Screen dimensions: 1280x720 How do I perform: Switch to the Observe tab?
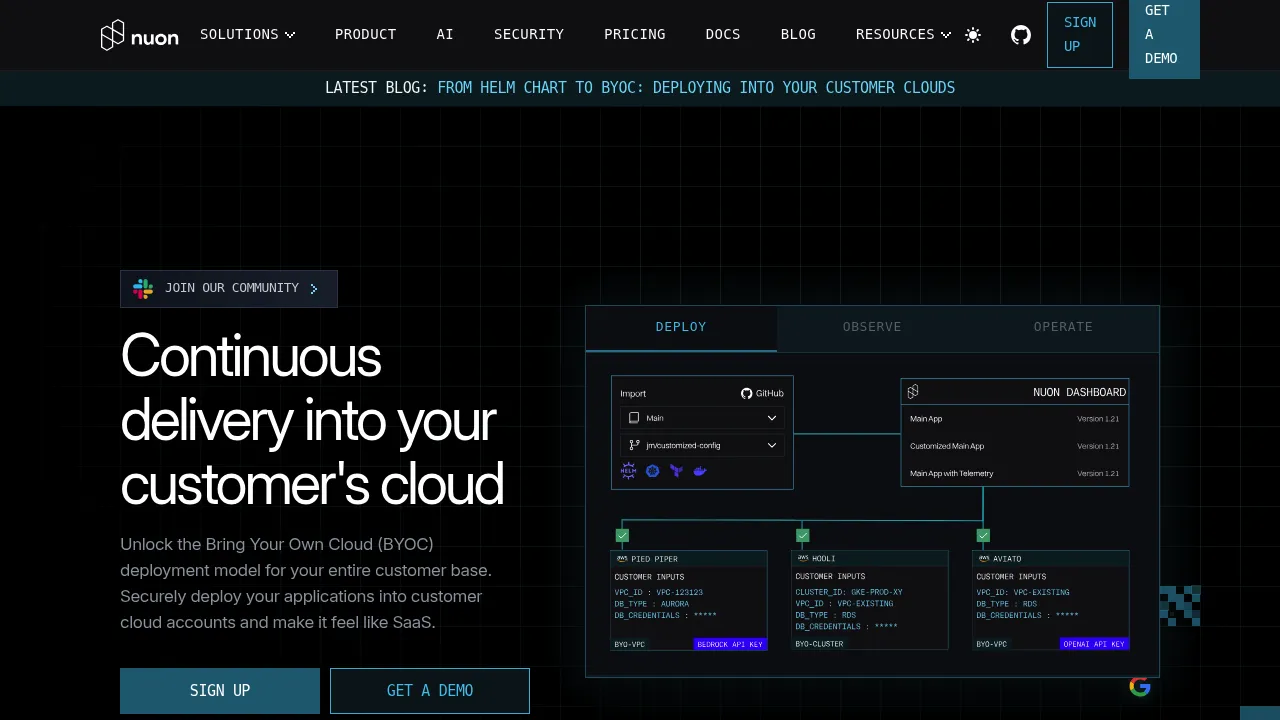click(872, 328)
